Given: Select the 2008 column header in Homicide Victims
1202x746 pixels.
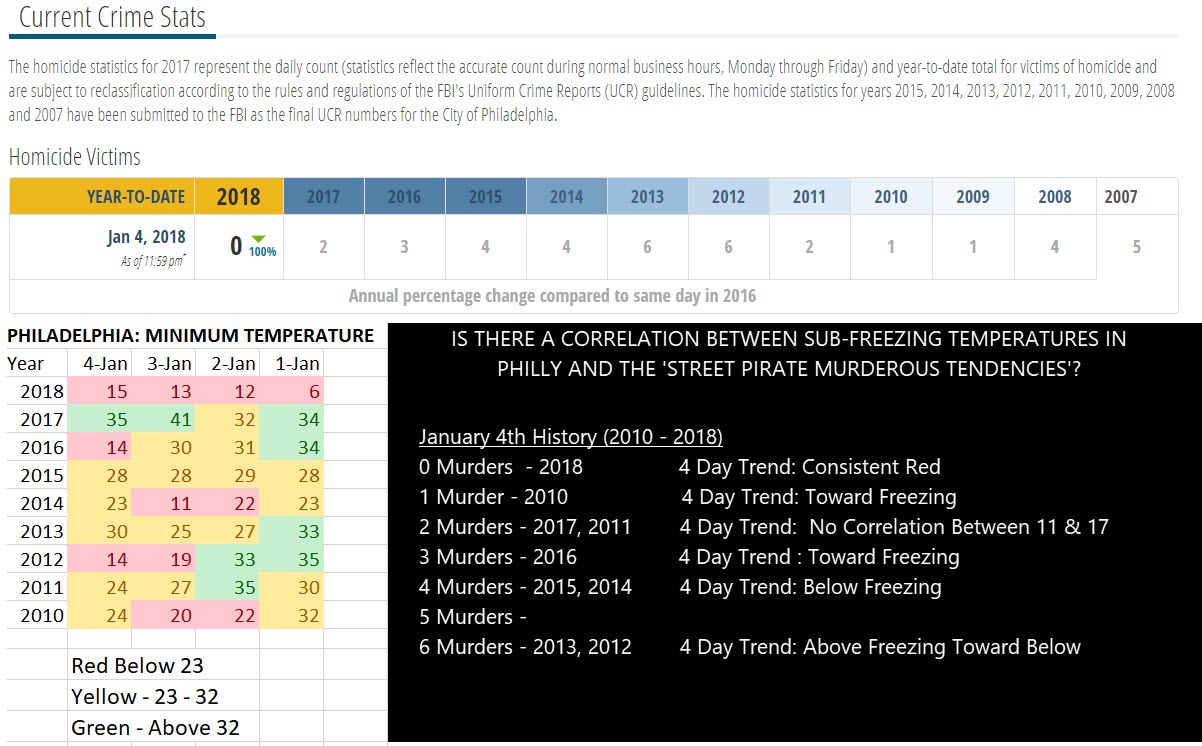Looking at the screenshot, I should click(x=1055, y=196).
